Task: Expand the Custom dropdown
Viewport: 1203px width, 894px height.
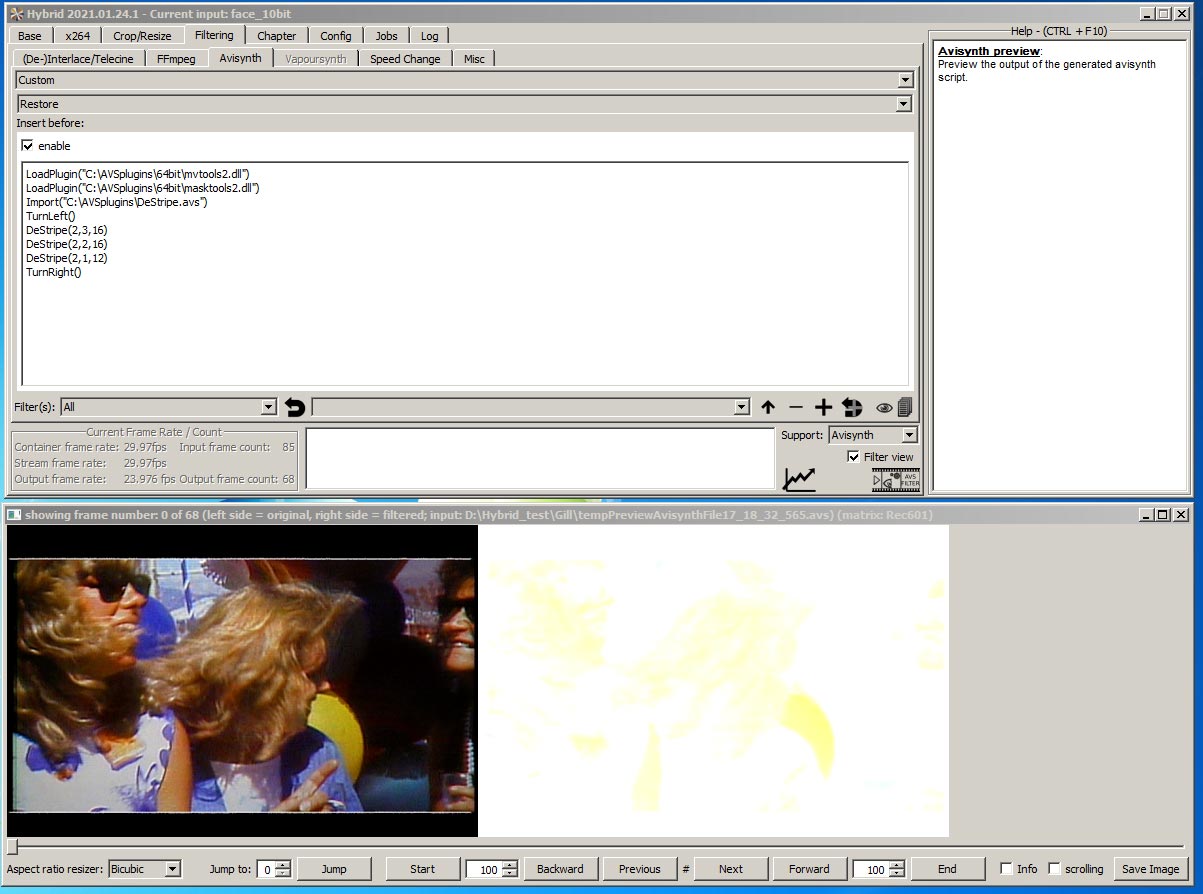Action: (x=905, y=80)
